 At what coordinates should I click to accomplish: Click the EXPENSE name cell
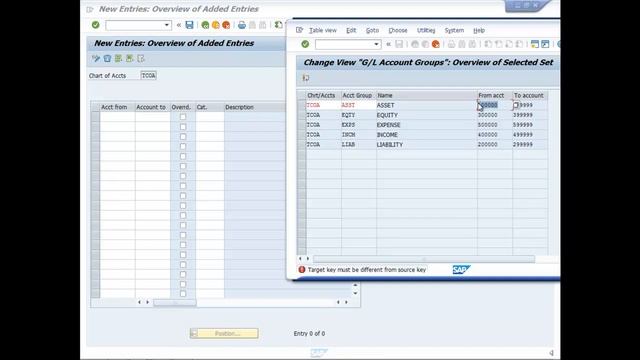coord(427,125)
